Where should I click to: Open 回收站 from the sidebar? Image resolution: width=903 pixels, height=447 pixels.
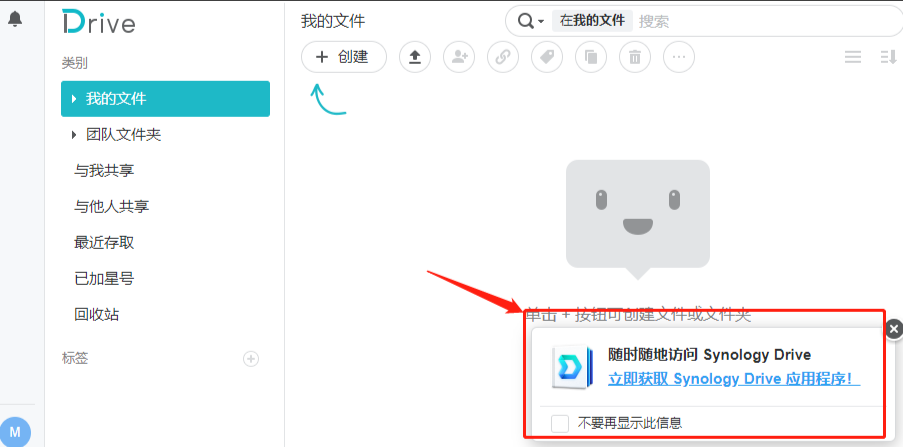coord(97,314)
